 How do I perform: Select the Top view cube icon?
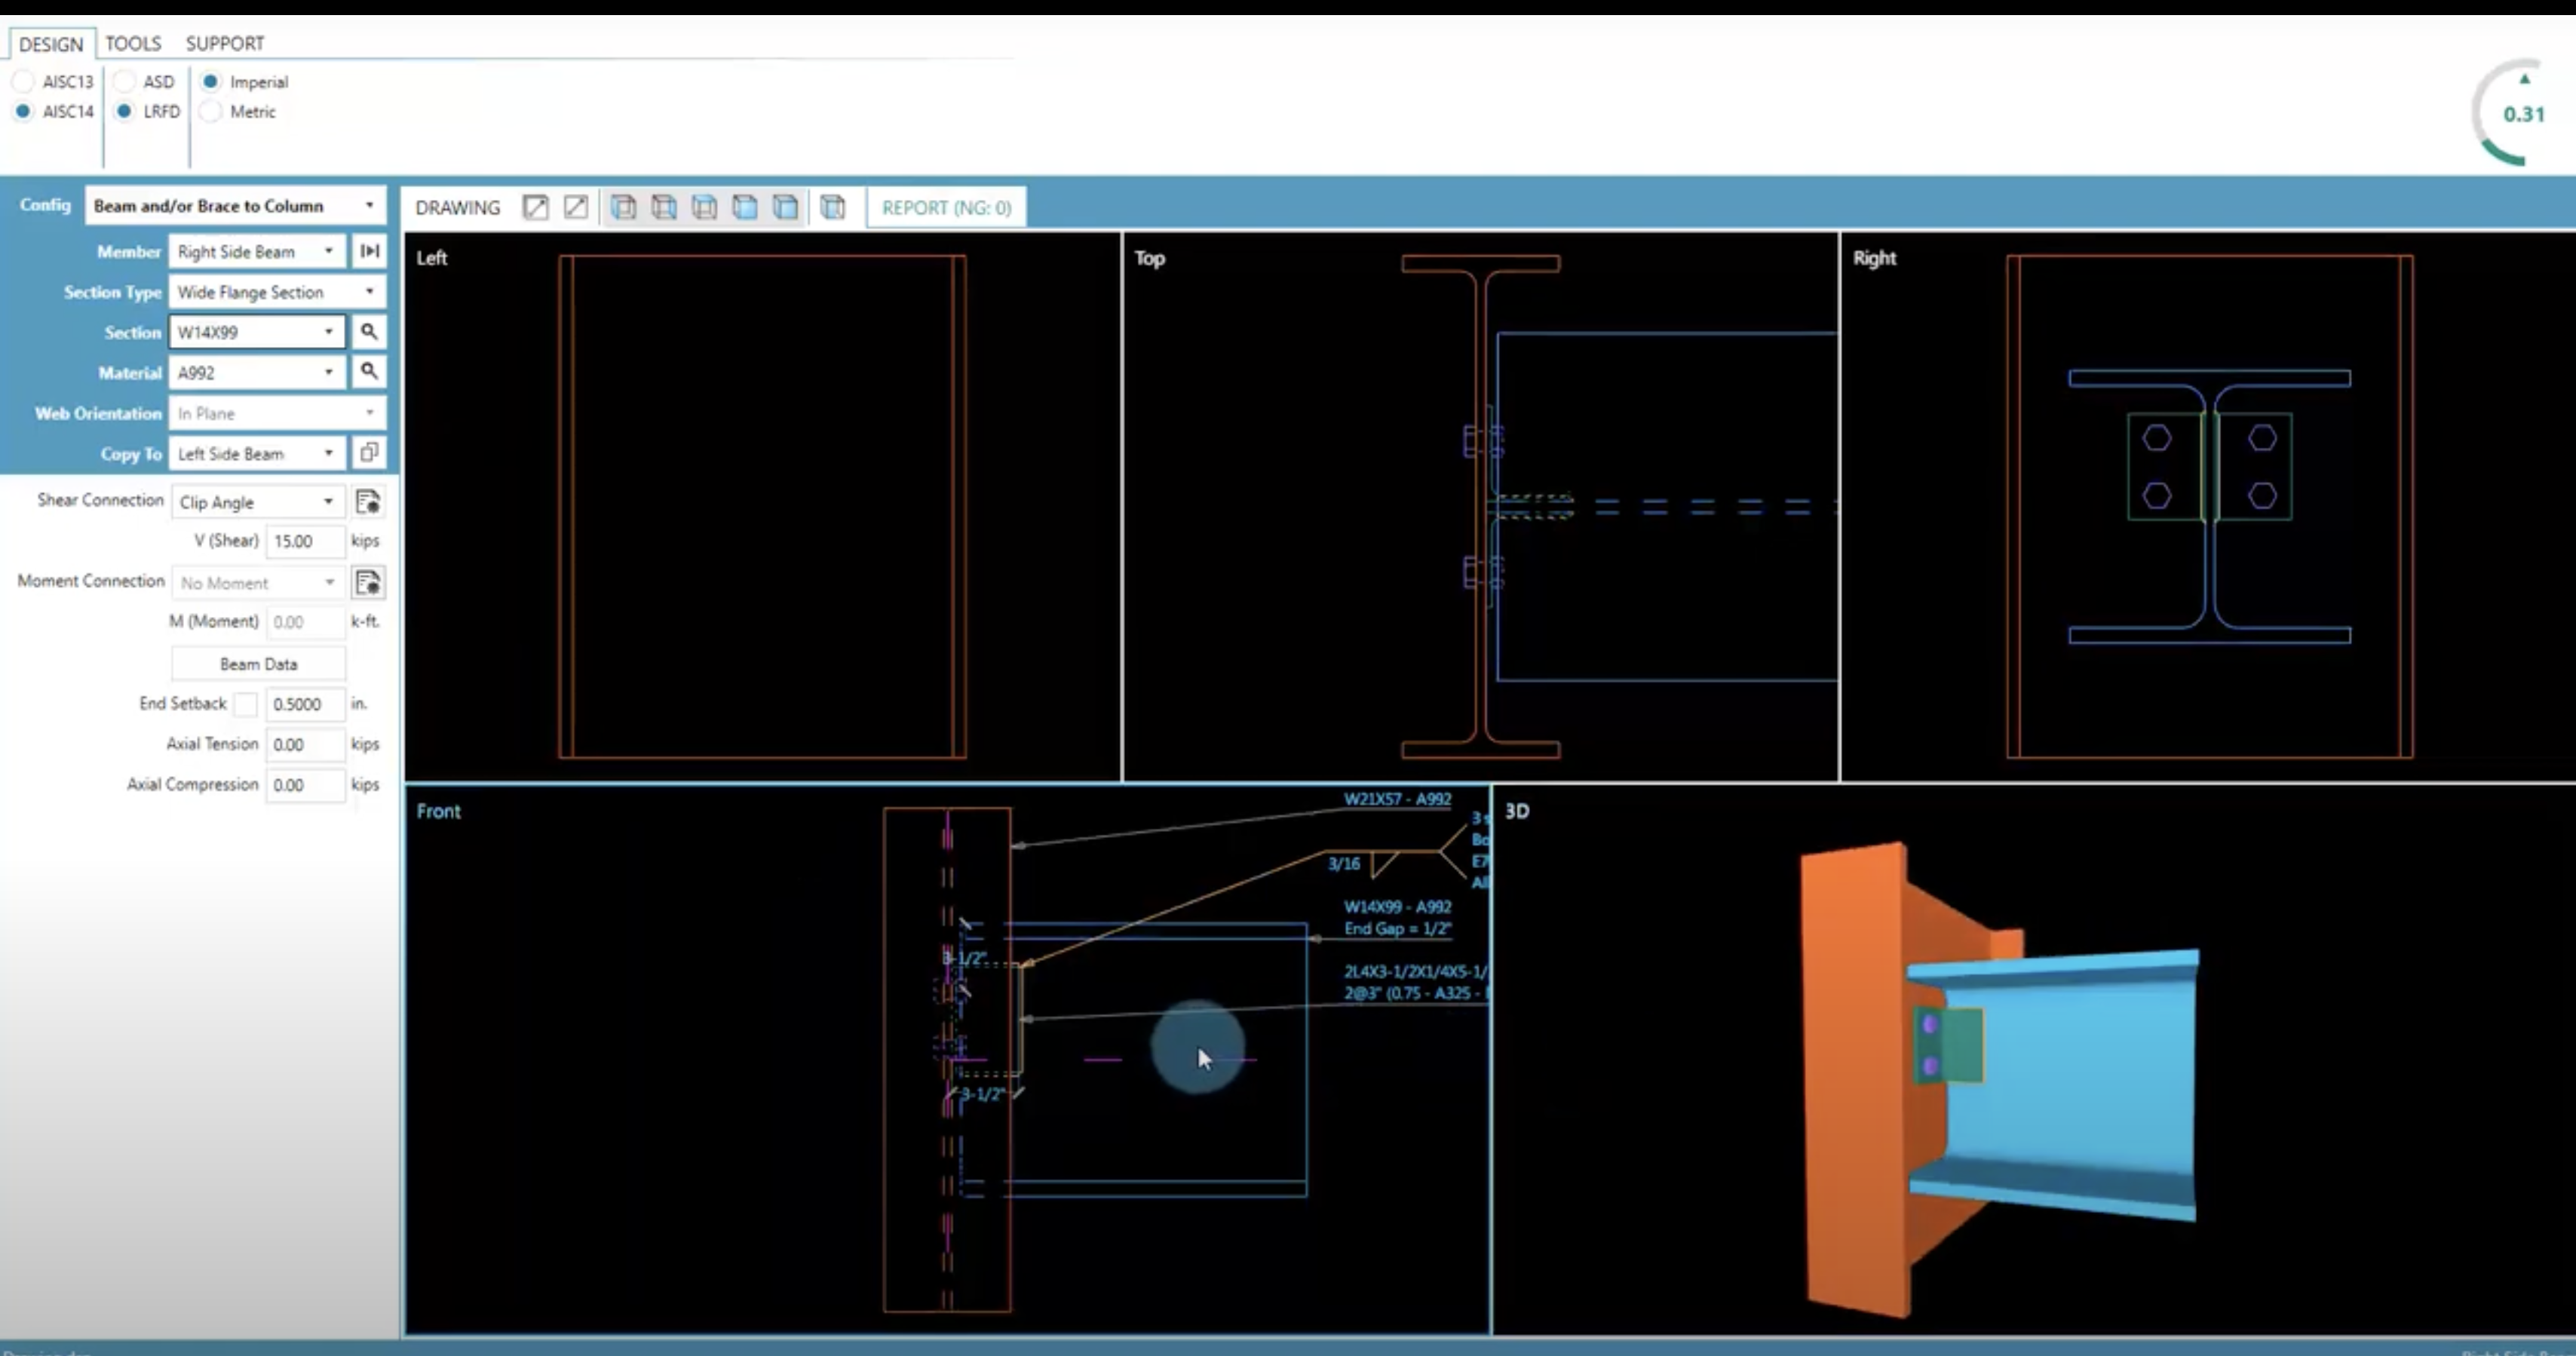705,207
